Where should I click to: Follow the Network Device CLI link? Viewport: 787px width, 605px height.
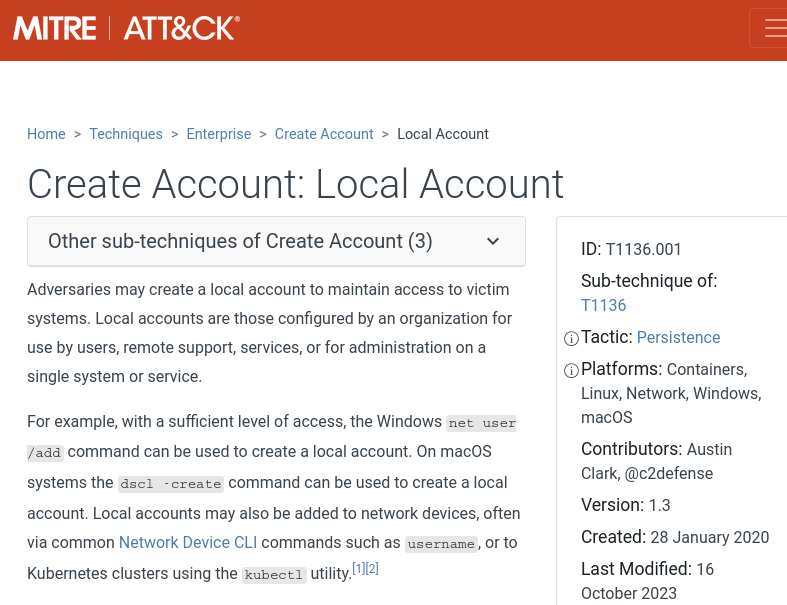188,543
